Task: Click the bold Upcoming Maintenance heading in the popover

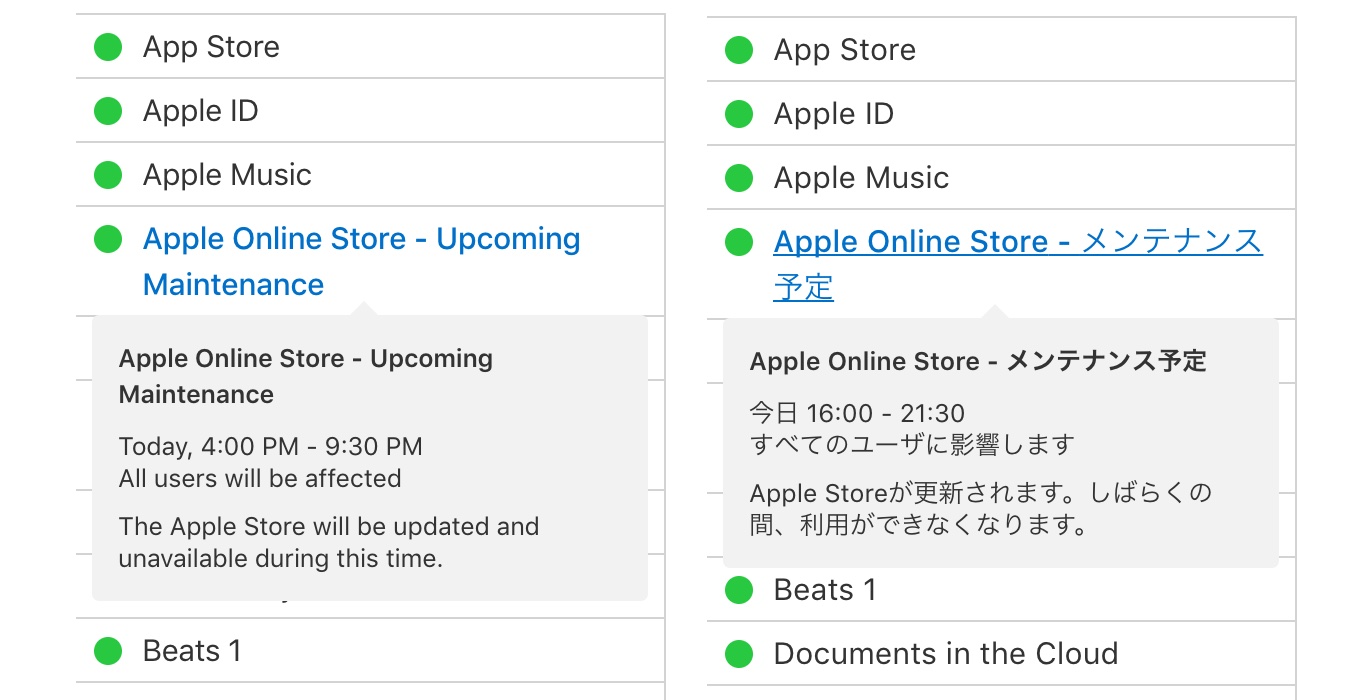Action: tap(305, 376)
